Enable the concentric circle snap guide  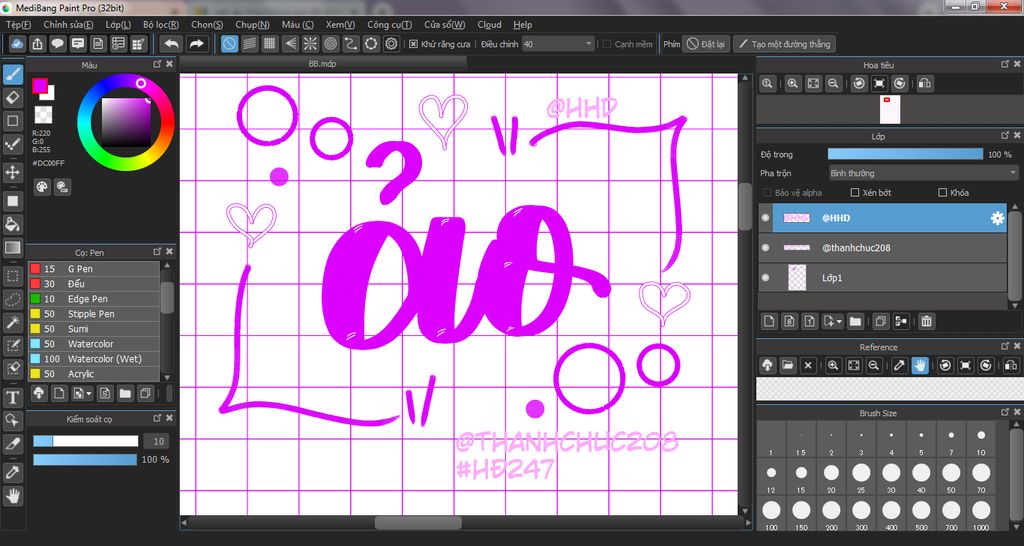point(330,44)
